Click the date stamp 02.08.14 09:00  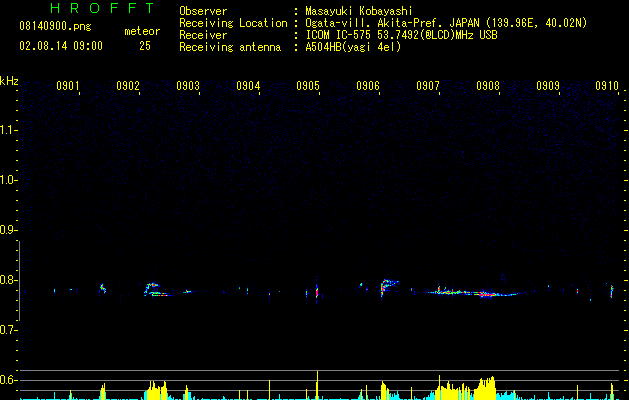61,46
